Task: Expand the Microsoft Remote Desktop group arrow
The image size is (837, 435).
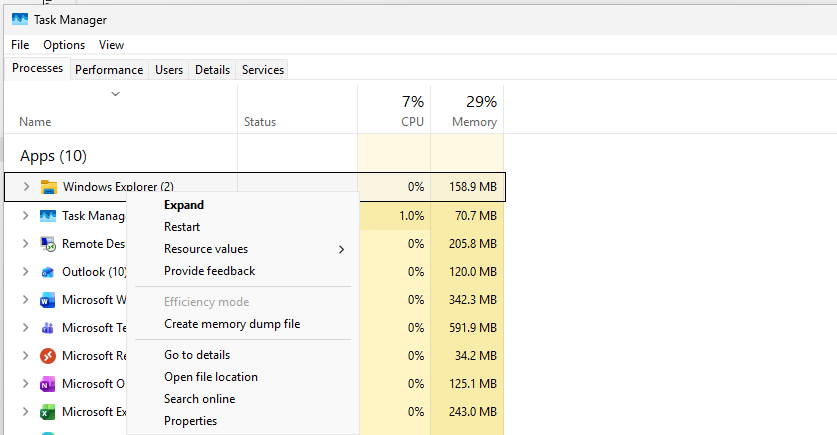Action: pyautogui.click(x=25, y=355)
